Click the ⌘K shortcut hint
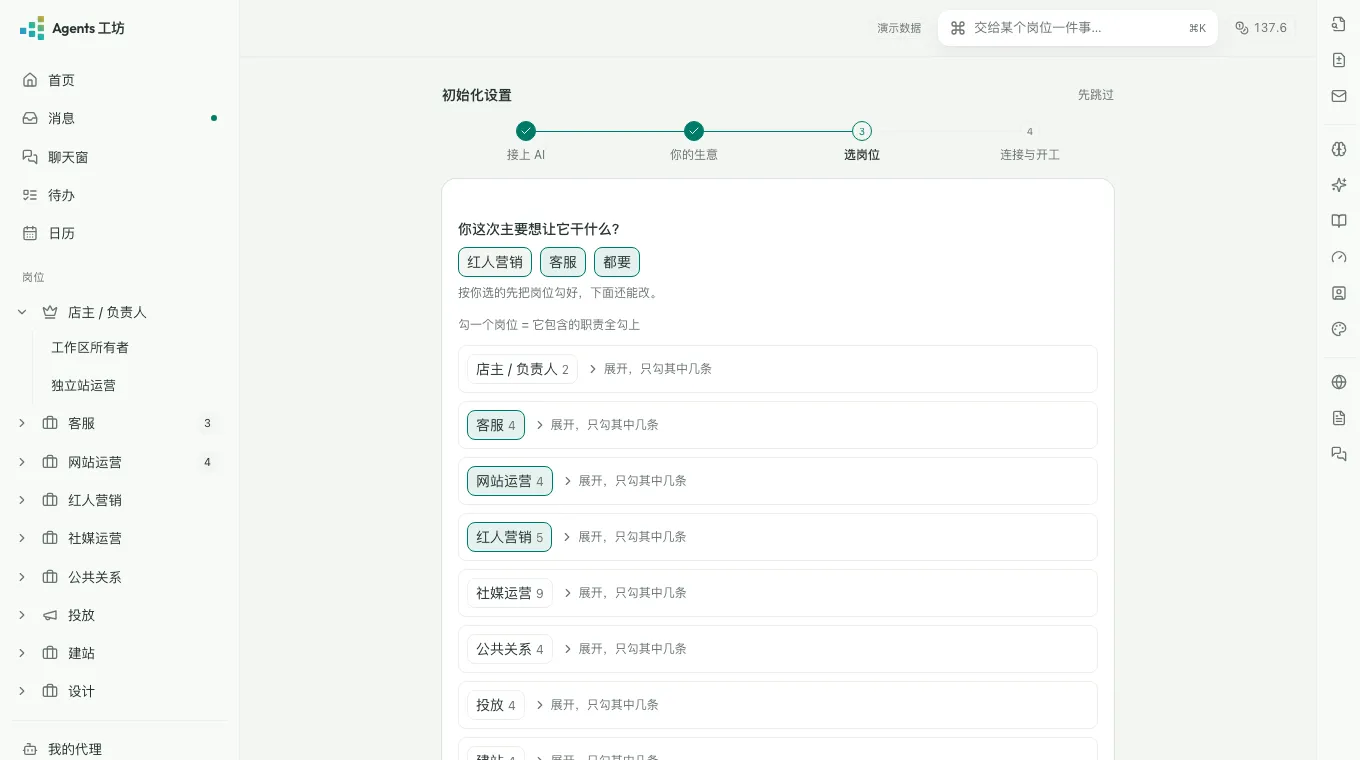This screenshot has width=1360, height=760. [x=1197, y=28]
